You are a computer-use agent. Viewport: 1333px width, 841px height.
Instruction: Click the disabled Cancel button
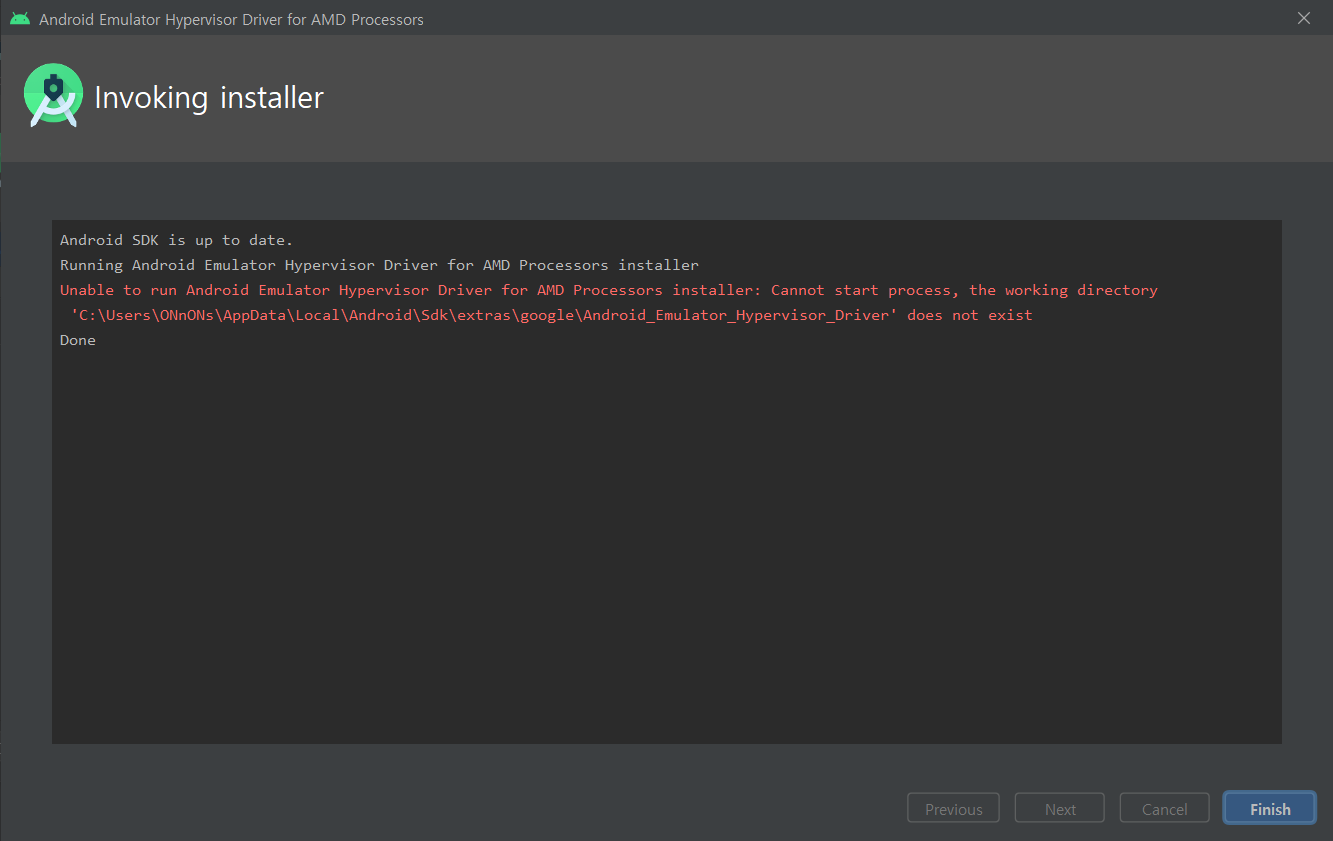(1165, 809)
